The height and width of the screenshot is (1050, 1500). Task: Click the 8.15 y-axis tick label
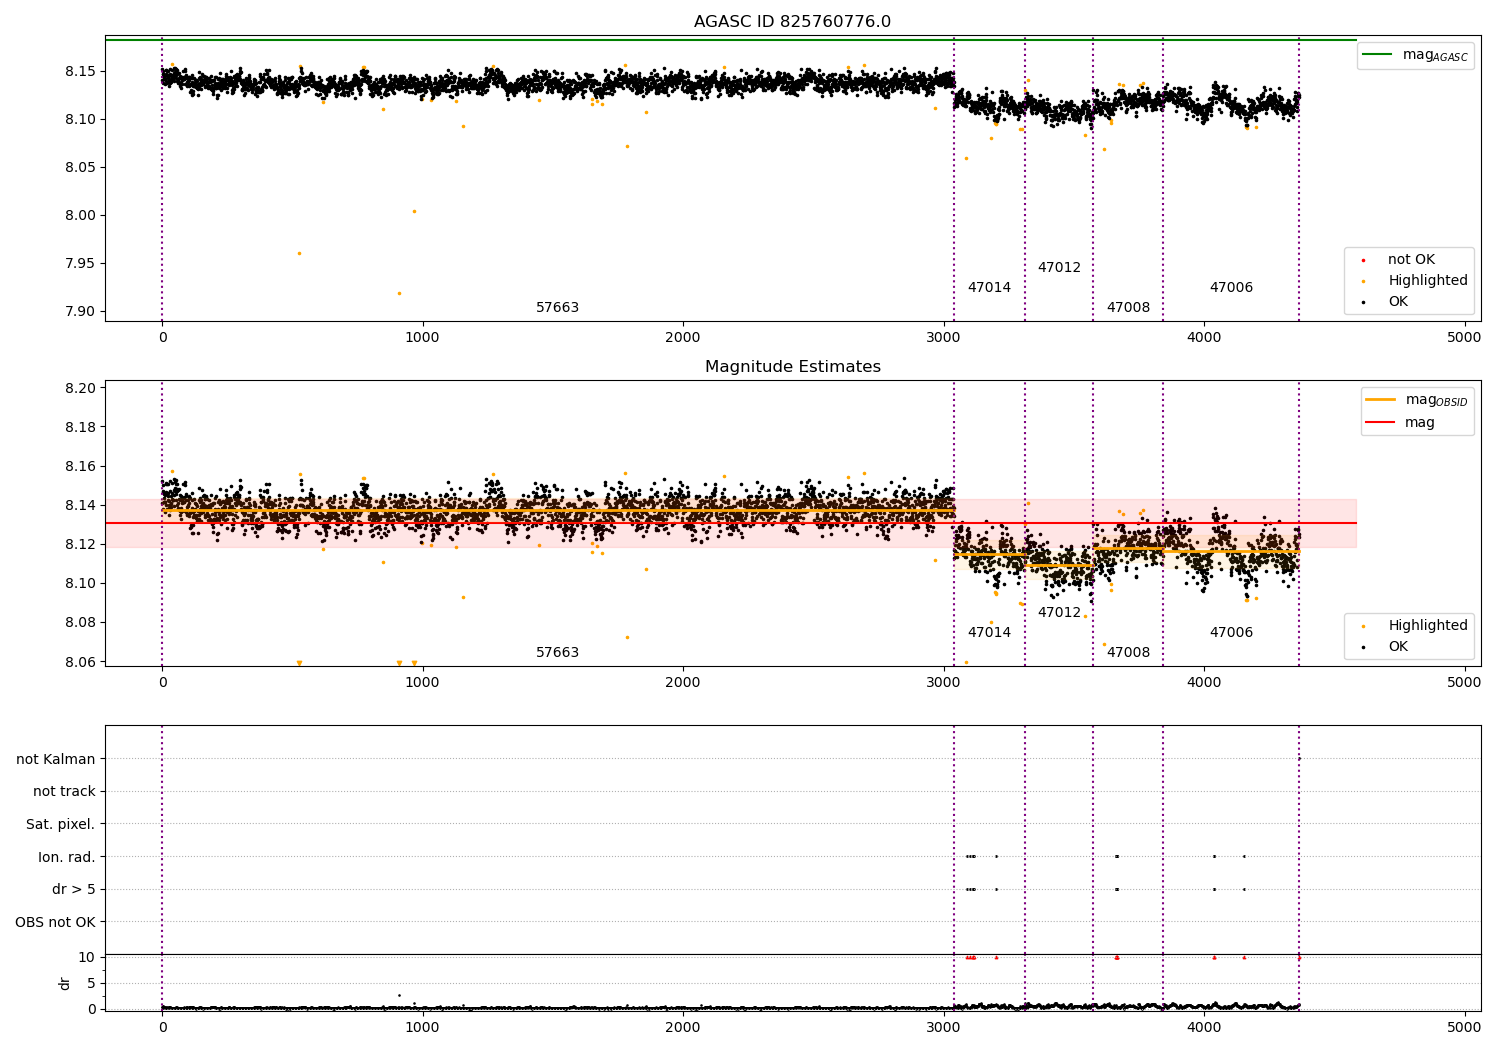(x=81, y=72)
